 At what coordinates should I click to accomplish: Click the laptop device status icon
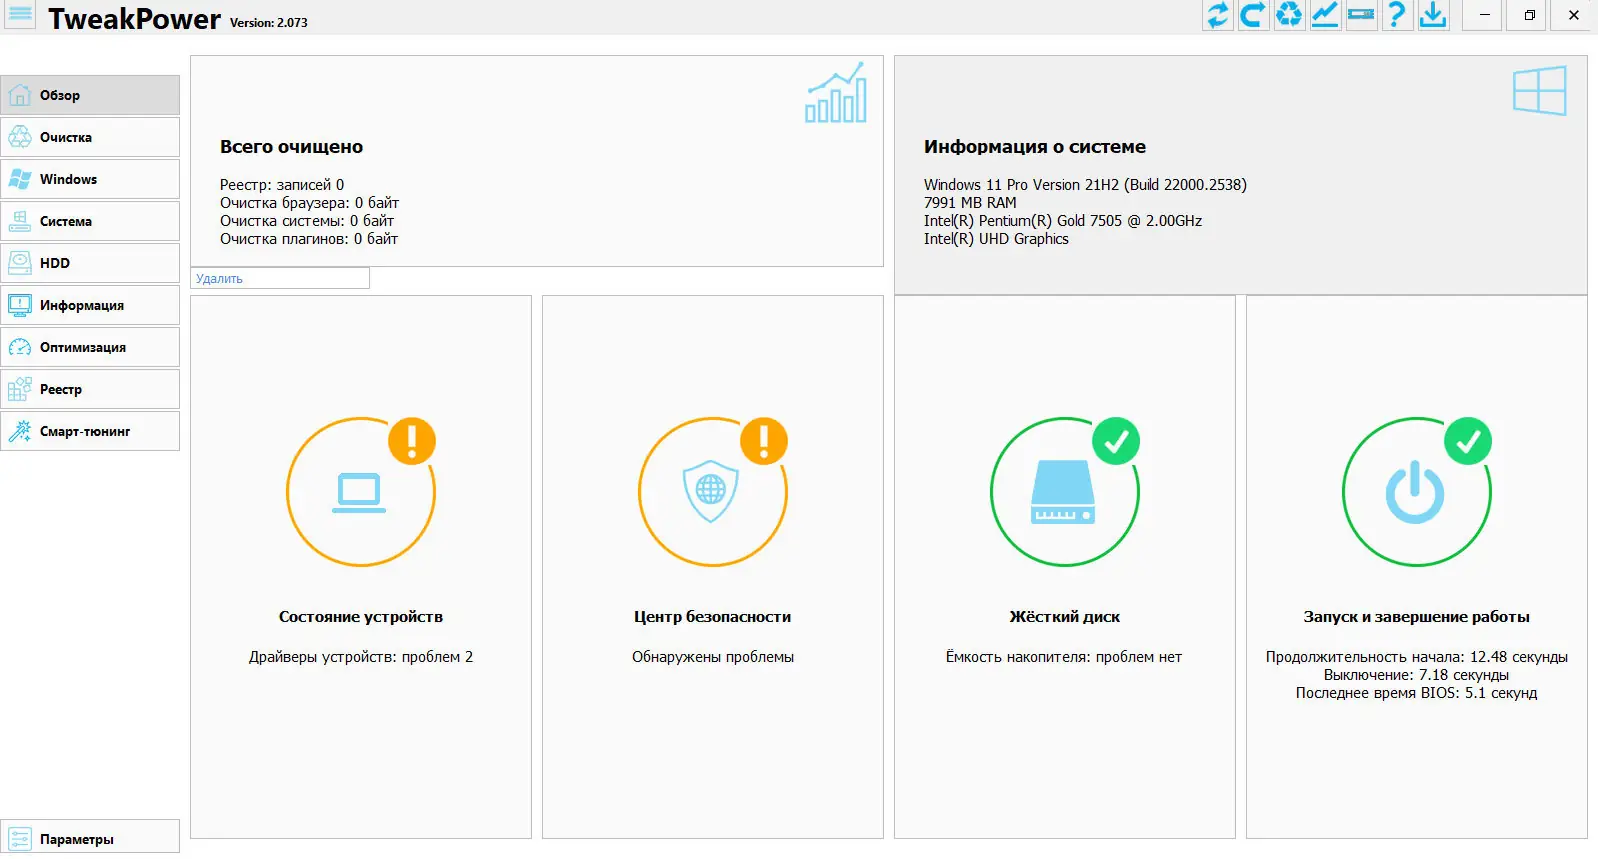[x=359, y=493]
